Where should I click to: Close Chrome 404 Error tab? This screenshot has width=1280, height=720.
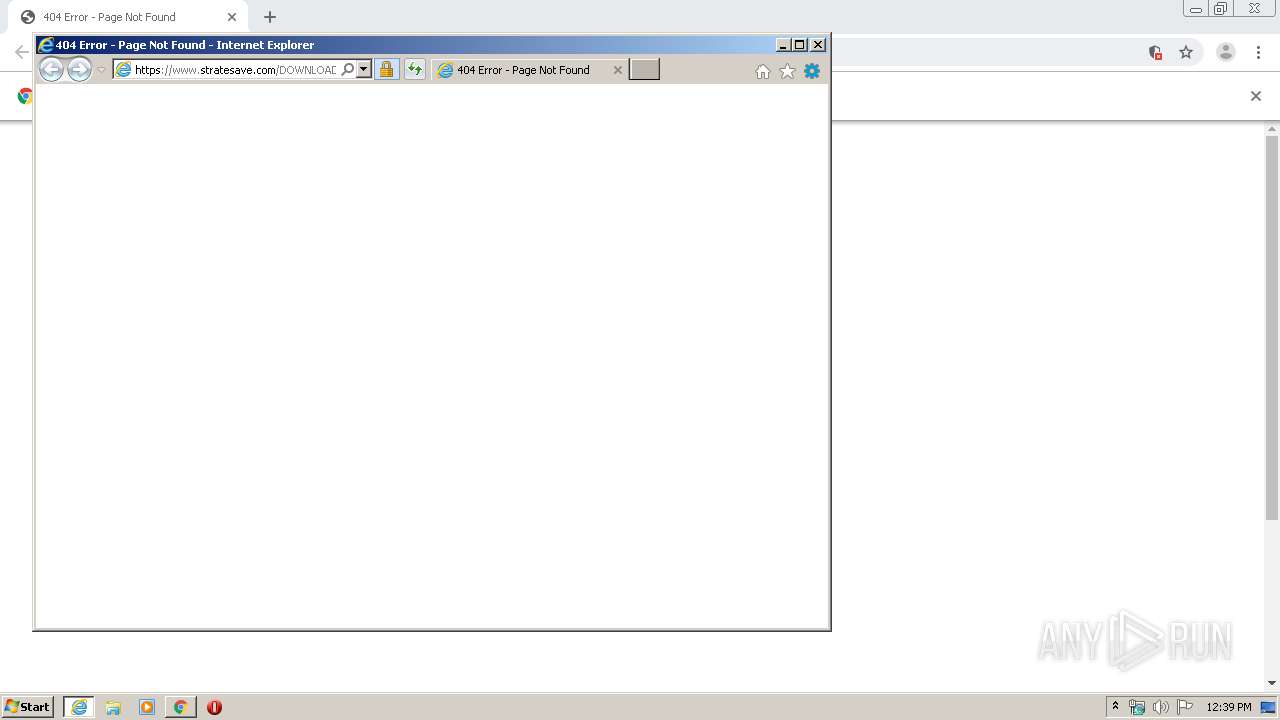click(232, 17)
